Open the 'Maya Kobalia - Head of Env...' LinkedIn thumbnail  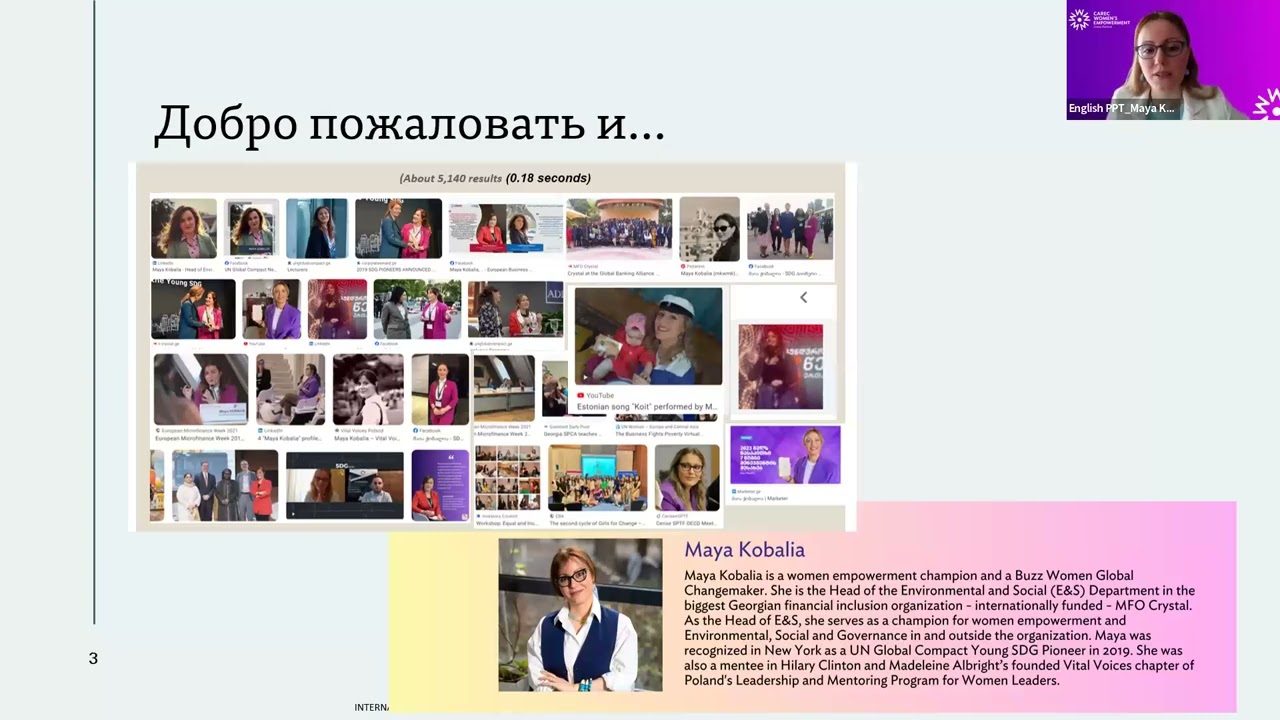click(x=184, y=229)
